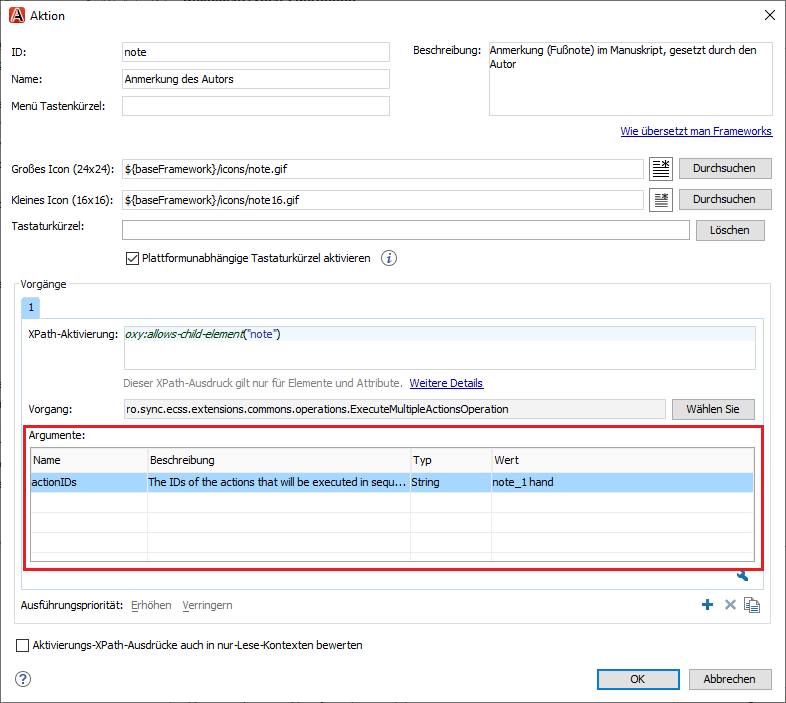
Task: Remove operation with the X icon
Action: pyautogui.click(x=730, y=605)
